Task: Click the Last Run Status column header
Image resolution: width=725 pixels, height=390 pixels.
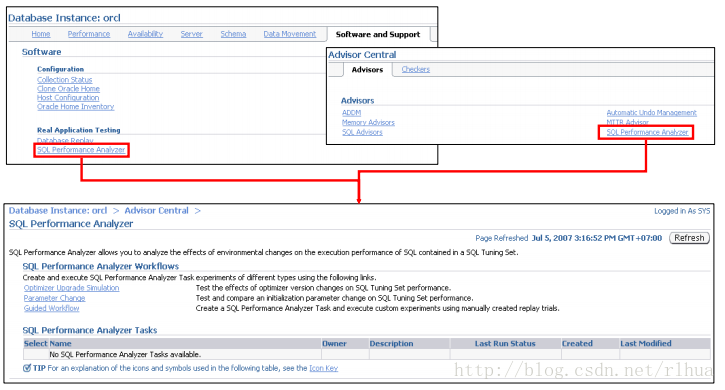Action: tap(505, 343)
